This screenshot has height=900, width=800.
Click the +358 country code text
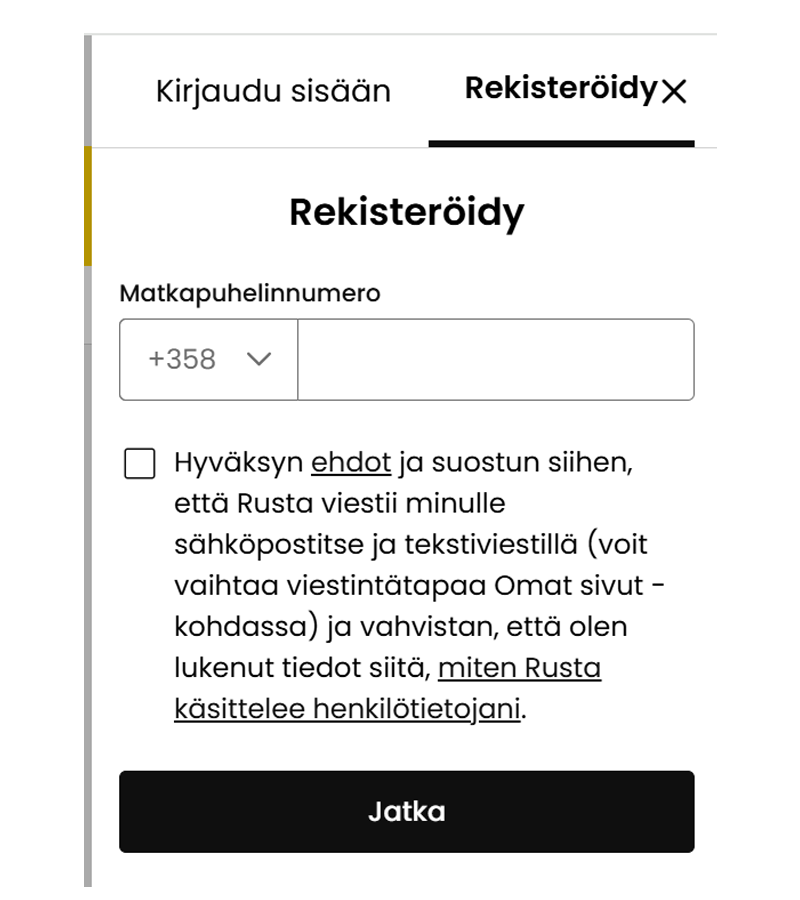[182, 359]
